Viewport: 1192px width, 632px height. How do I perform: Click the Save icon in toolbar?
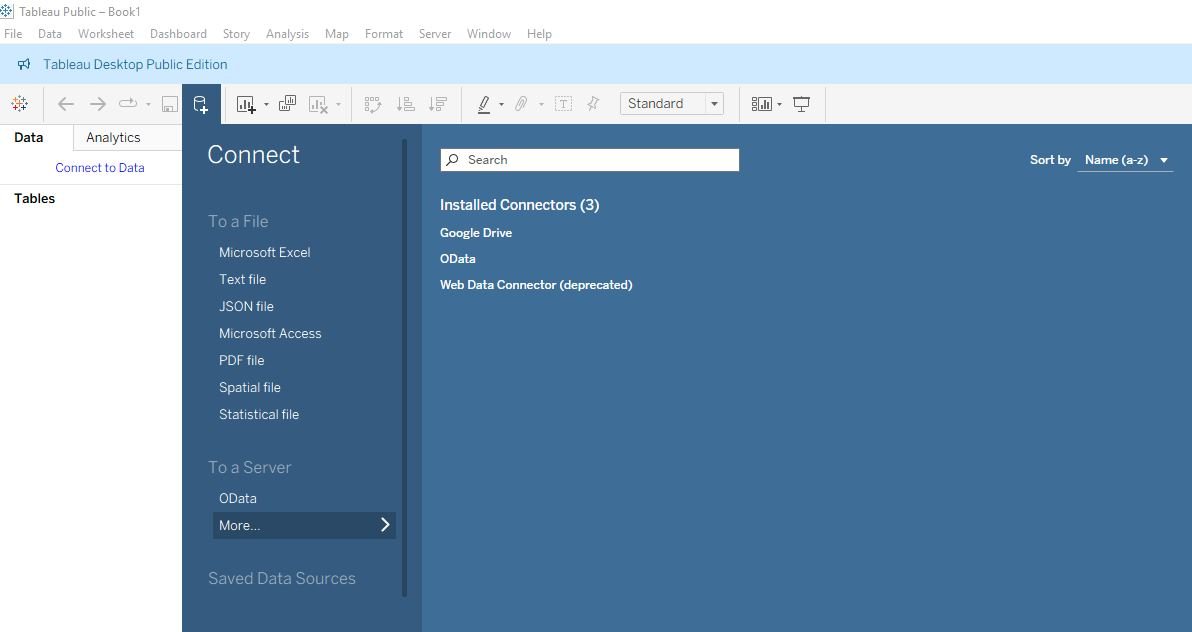pyautogui.click(x=170, y=104)
